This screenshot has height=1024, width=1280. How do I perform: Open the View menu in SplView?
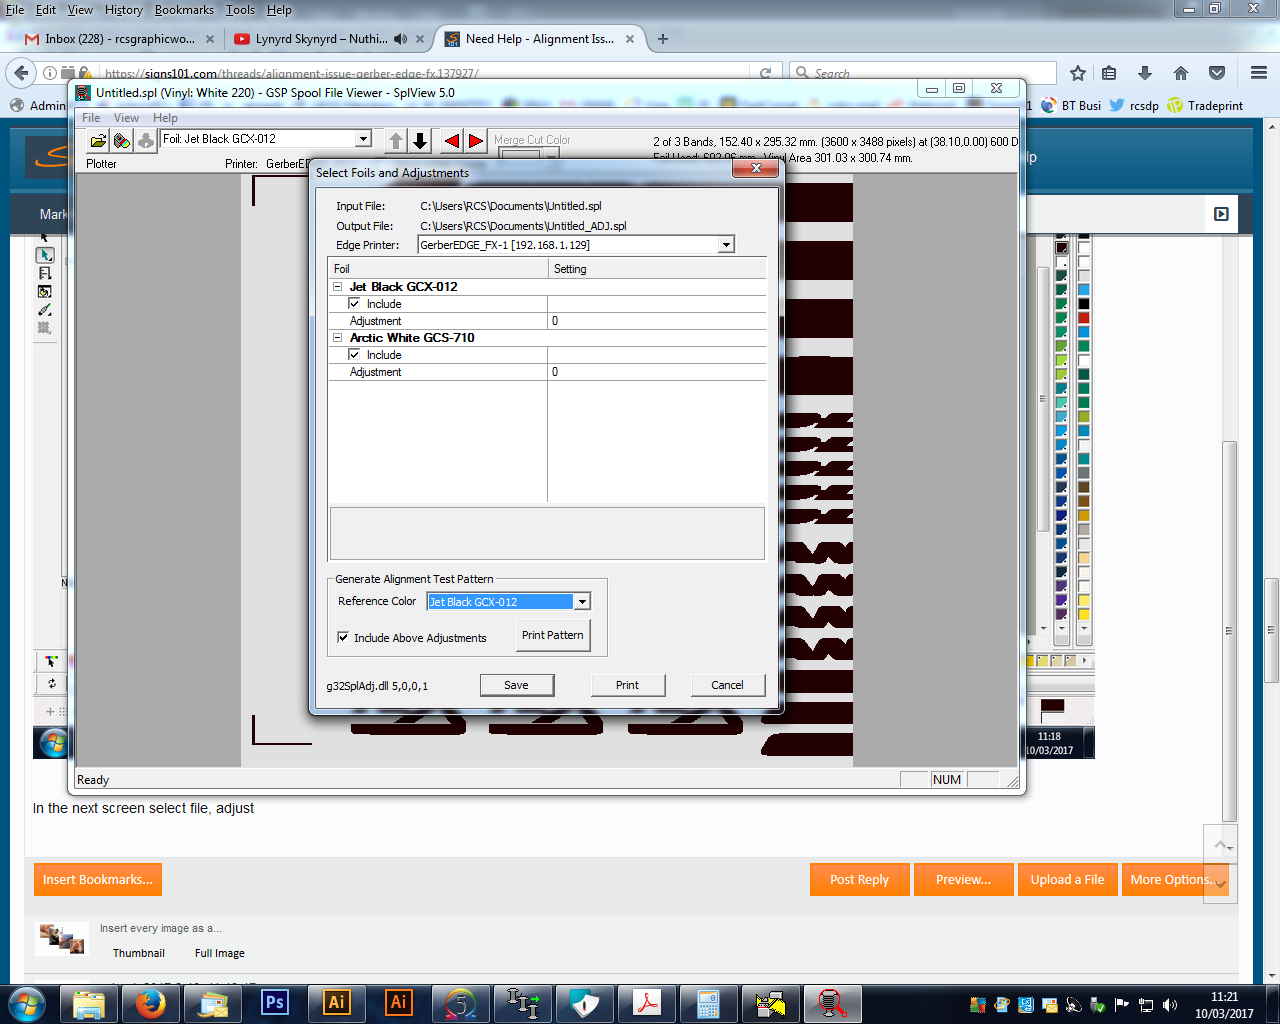point(127,118)
